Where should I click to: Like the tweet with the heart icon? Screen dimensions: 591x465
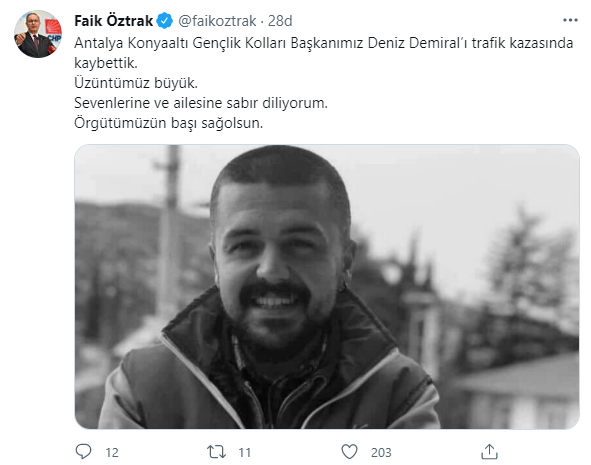349,451
